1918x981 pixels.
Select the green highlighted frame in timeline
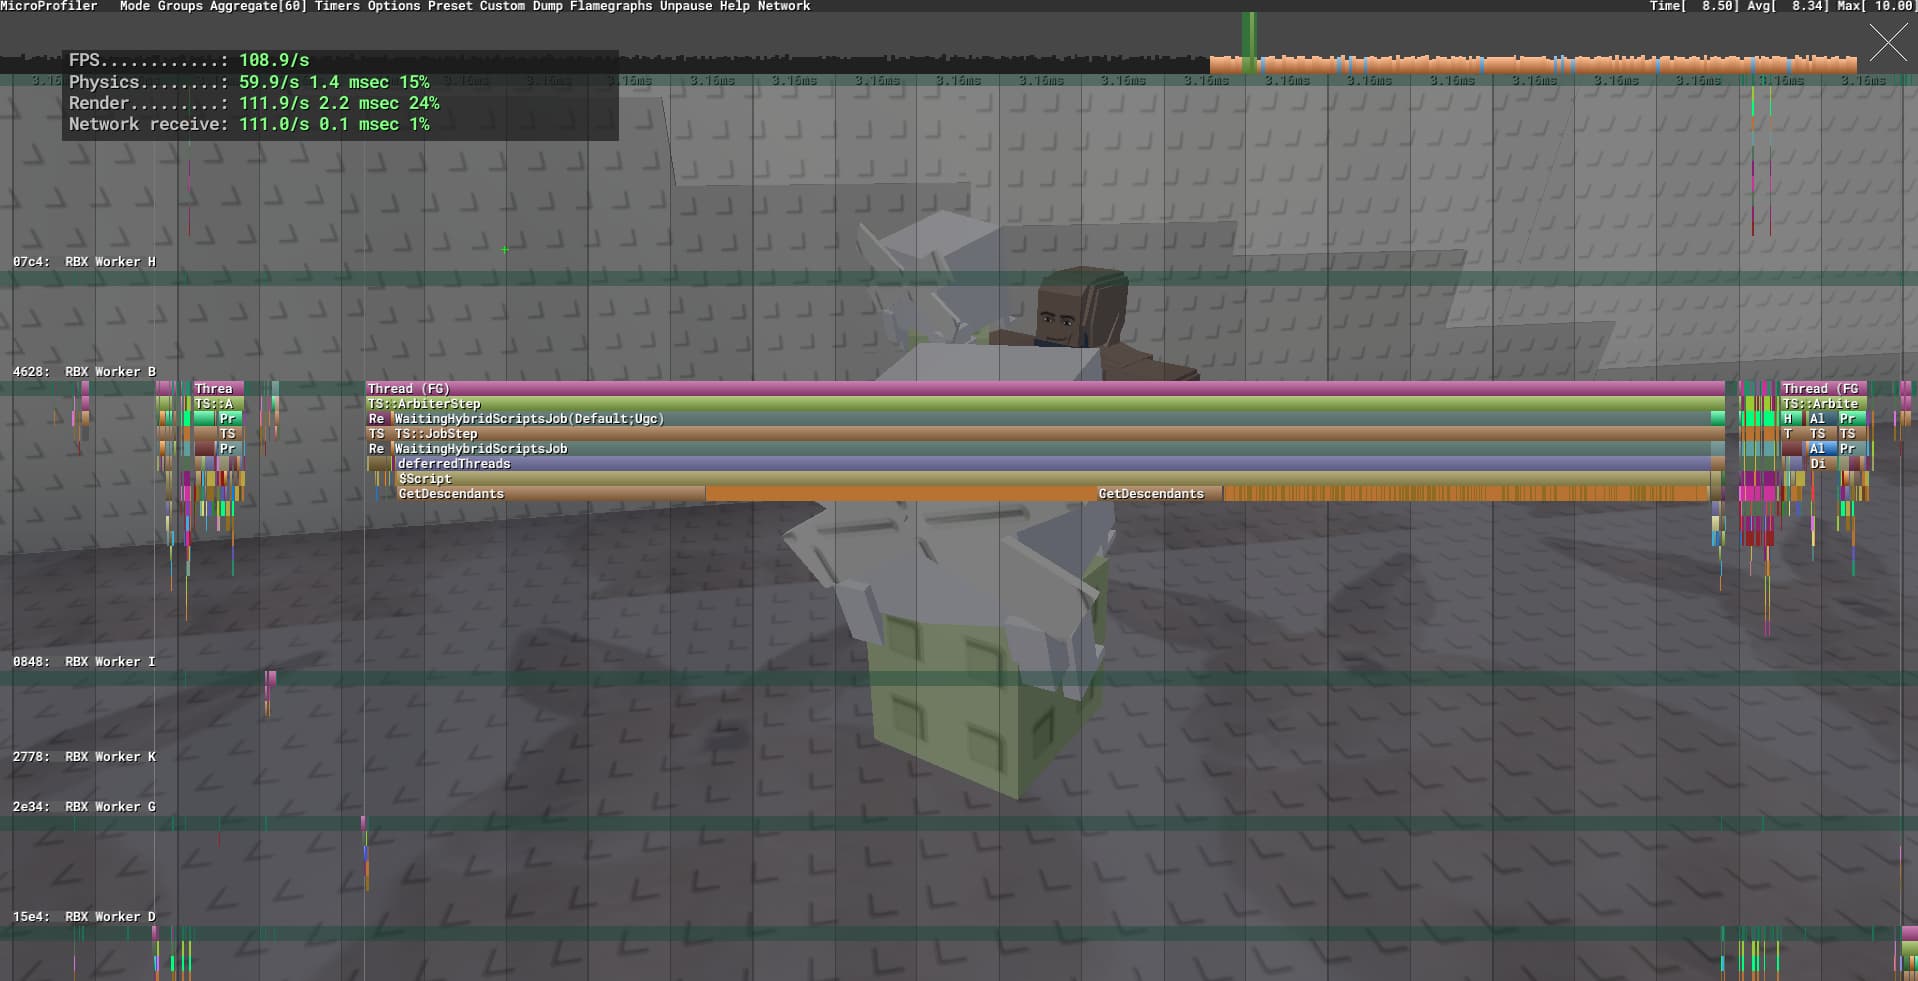[x=1249, y=42]
